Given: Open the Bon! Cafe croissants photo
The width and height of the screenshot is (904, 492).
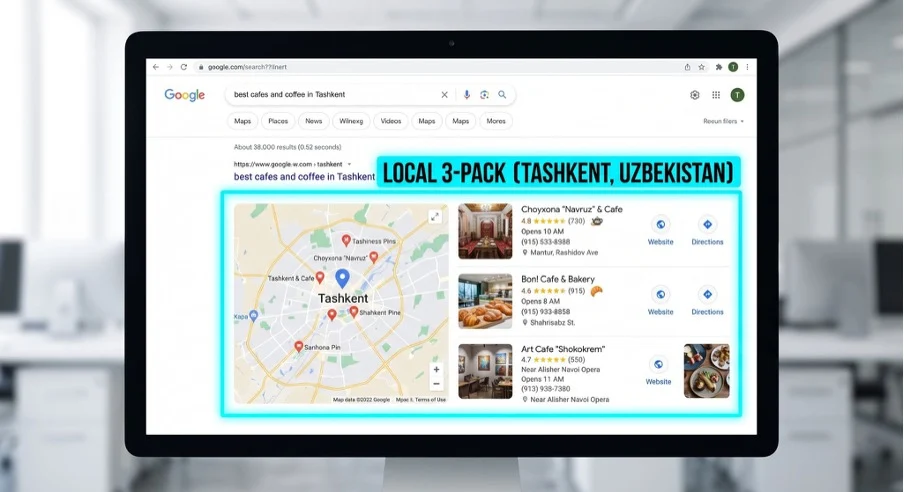Looking at the screenshot, I should (485, 301).
